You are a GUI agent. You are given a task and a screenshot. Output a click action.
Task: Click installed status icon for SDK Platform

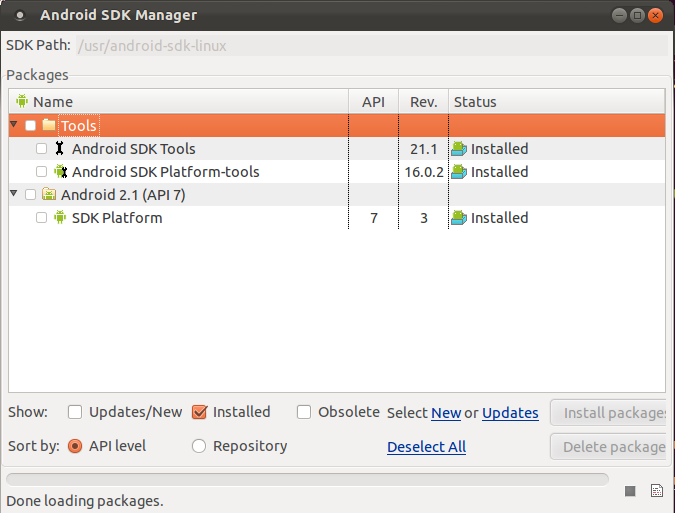pyautogui.click(x=459, y=217)
